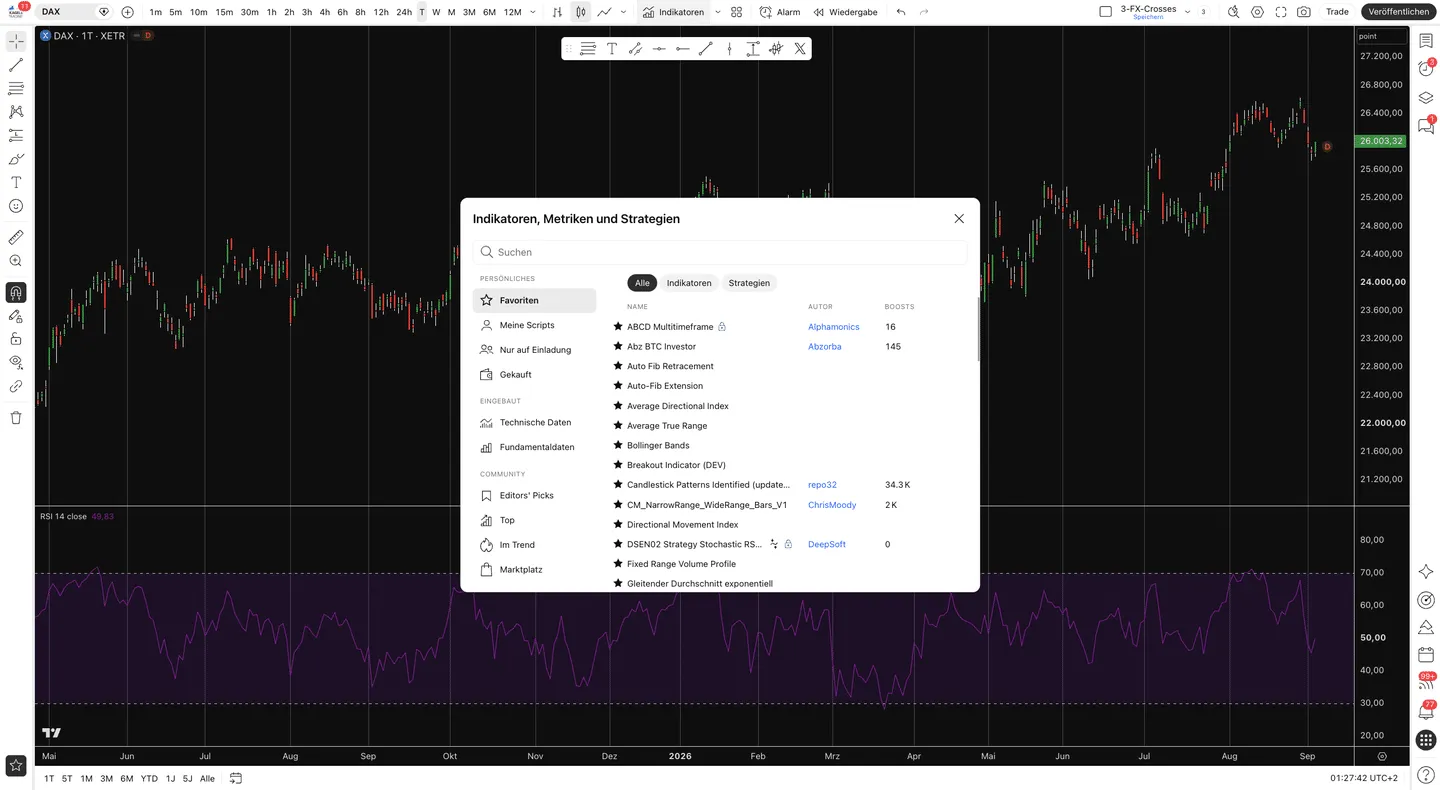The width and height of the screenshot is (1440, 790).
Task: Toggle magnet mode
Action: (x=16, y=292)
